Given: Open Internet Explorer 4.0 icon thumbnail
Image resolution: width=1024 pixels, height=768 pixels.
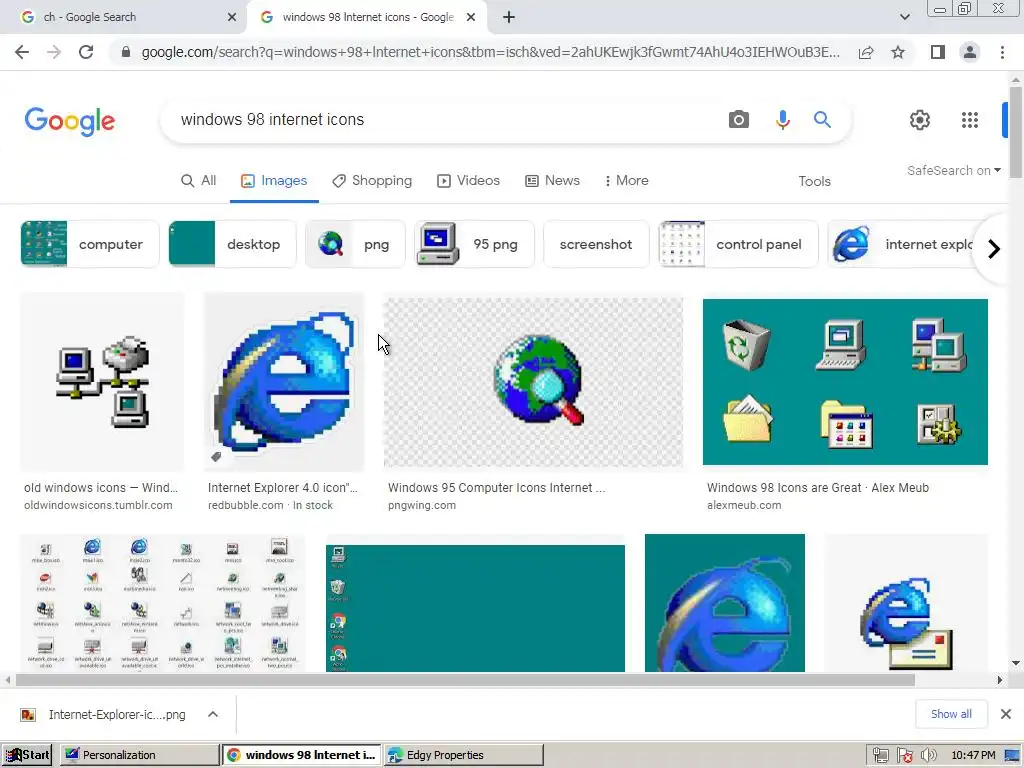Looking at the screenshot, I should [283, 381].
